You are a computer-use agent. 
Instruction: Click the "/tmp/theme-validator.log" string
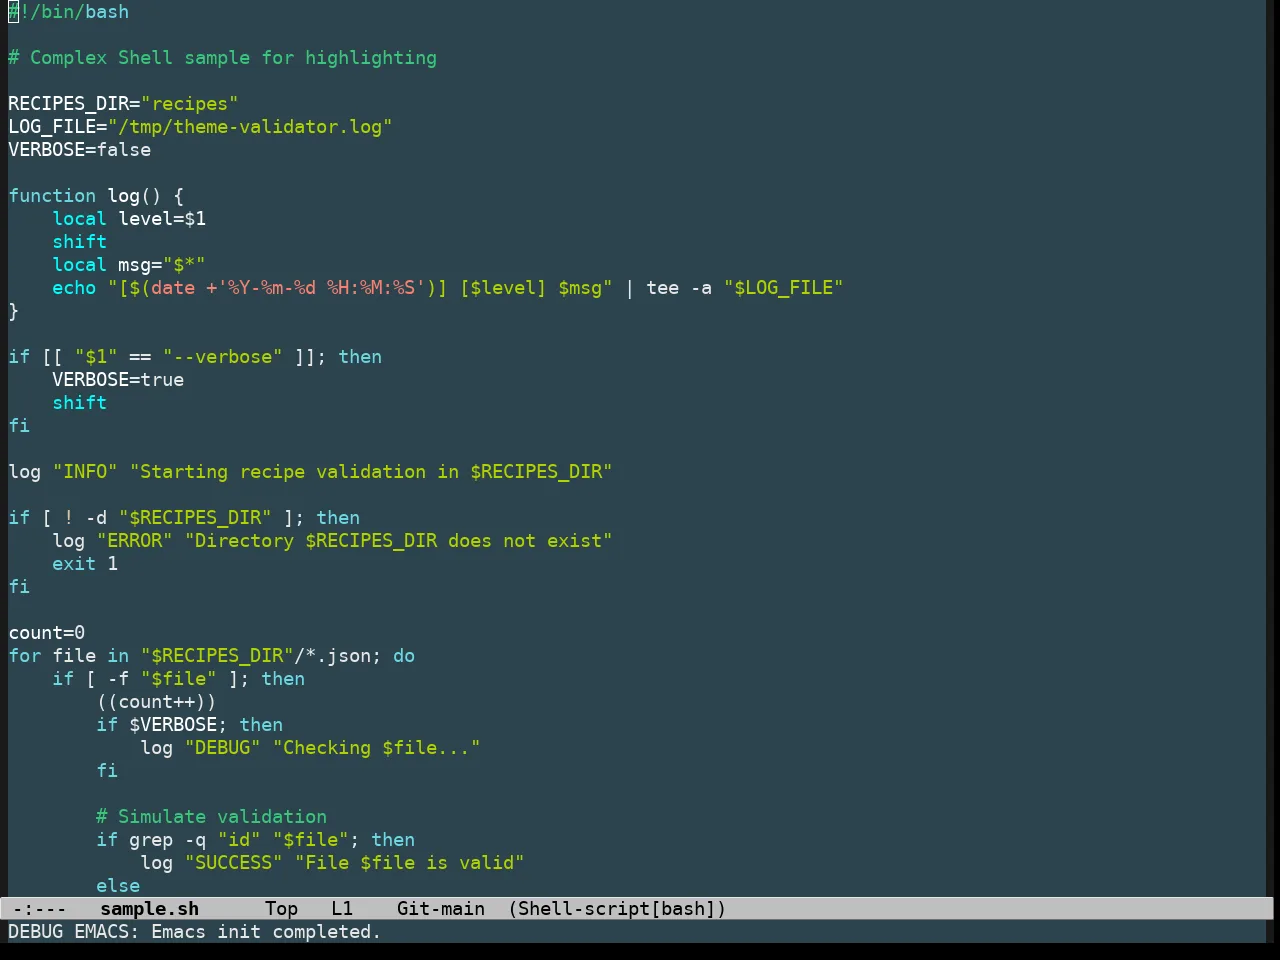coord(250,127)
